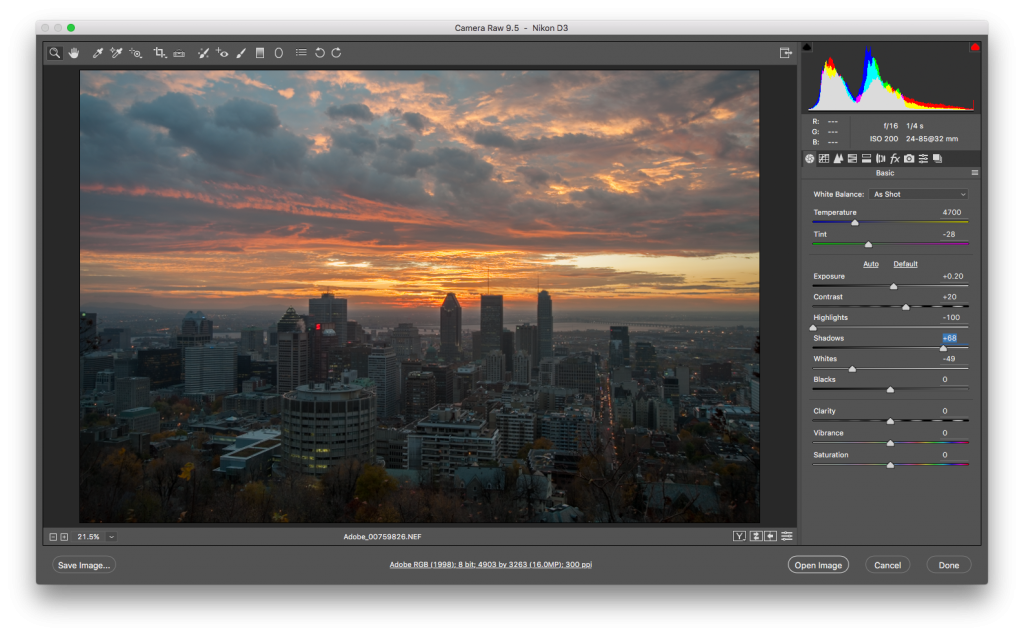This screenshot has width=1024, height=636.
Task: Select the Spot Removal tool
Action: coord(202,52)
